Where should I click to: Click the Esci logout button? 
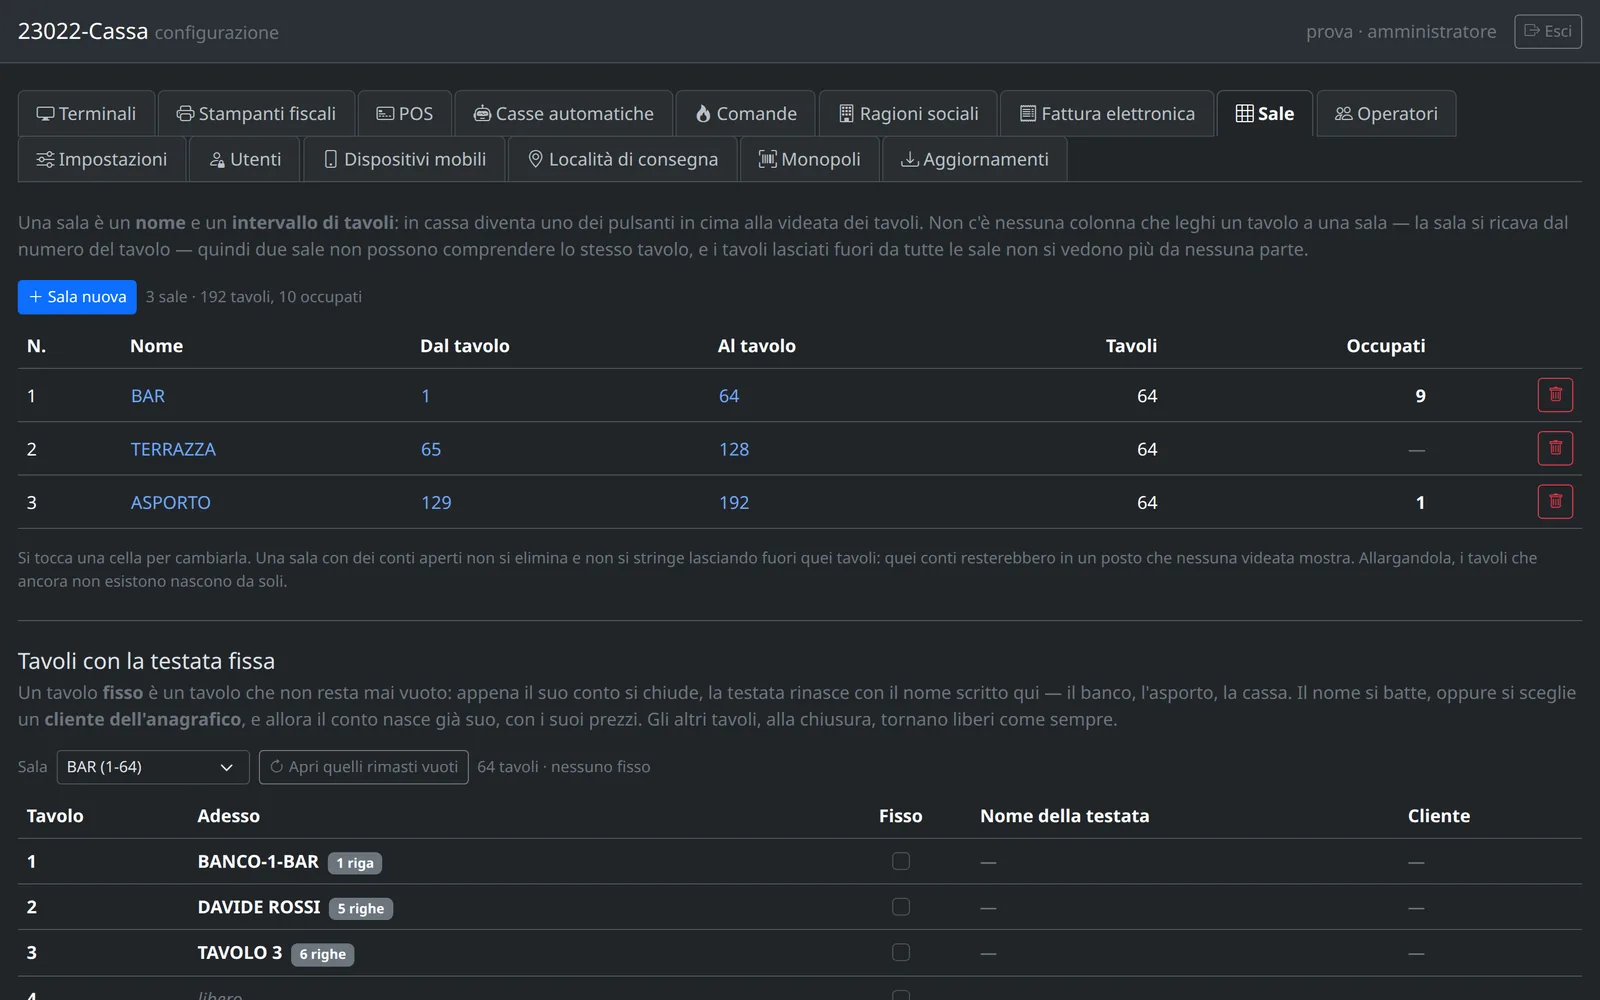(x=1548, y=31)
